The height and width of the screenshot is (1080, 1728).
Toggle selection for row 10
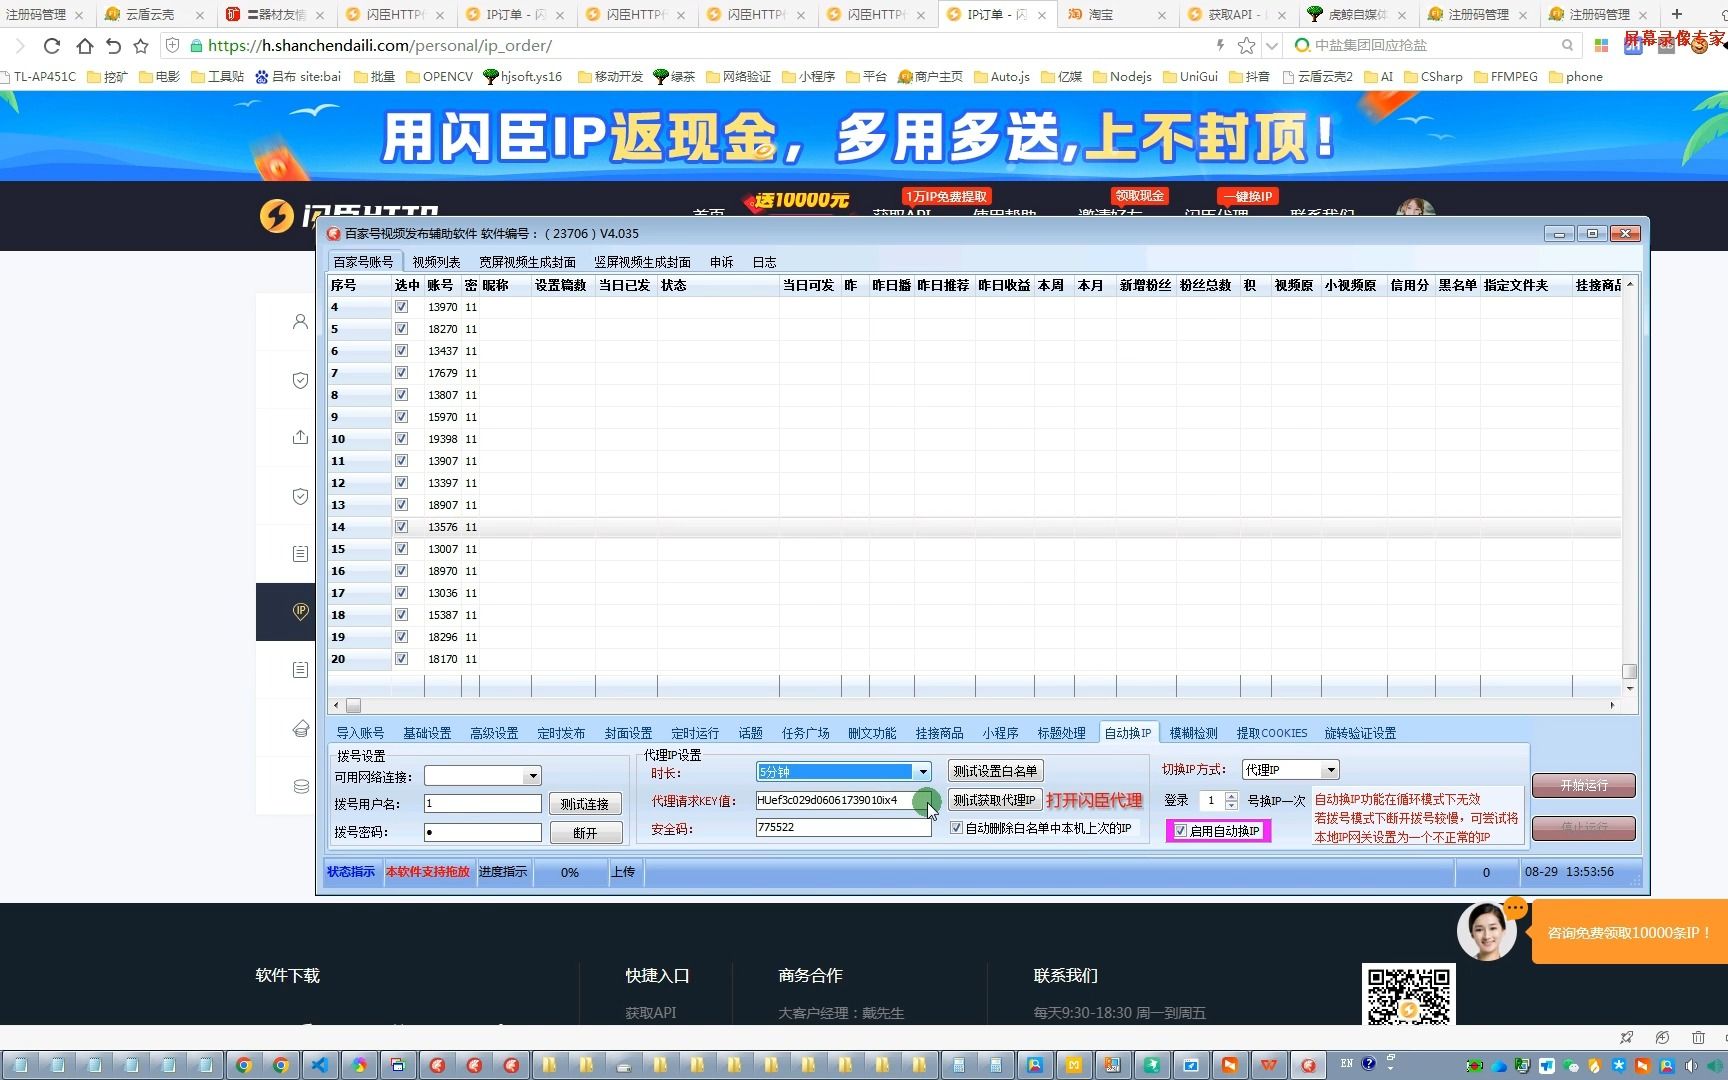(x=401, y=439)
